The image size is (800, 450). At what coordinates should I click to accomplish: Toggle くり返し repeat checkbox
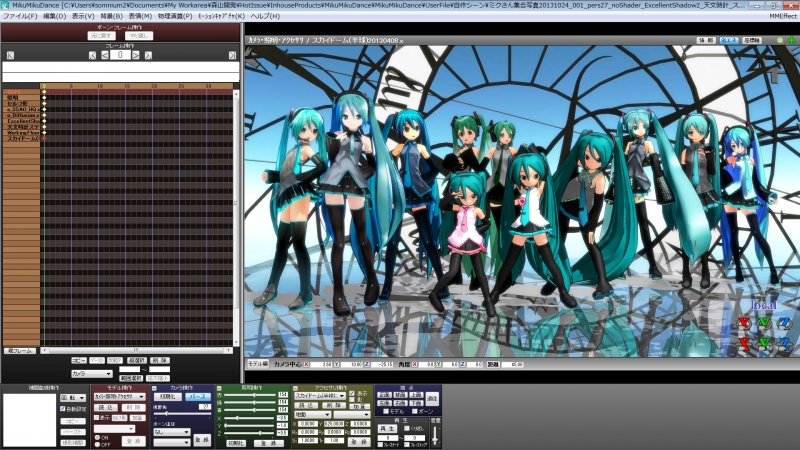click(x=406, y=429)
